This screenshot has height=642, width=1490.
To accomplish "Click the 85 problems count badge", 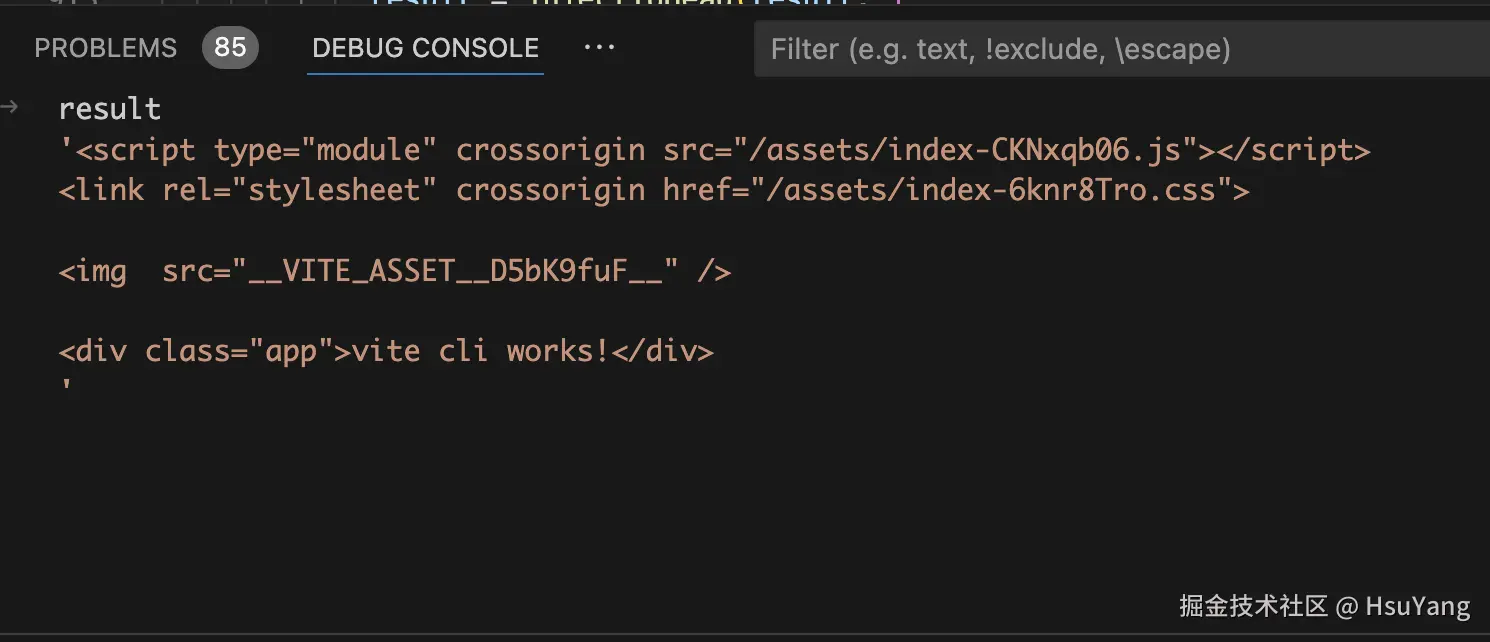I will [x=230, y=48].
